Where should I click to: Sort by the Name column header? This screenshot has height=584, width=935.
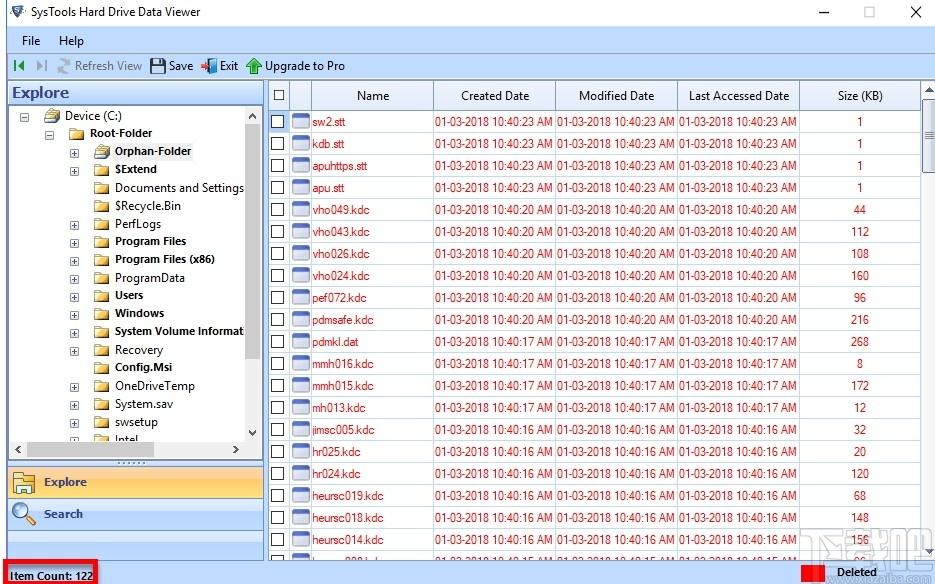pyautogui.click(x=373, y=95)
